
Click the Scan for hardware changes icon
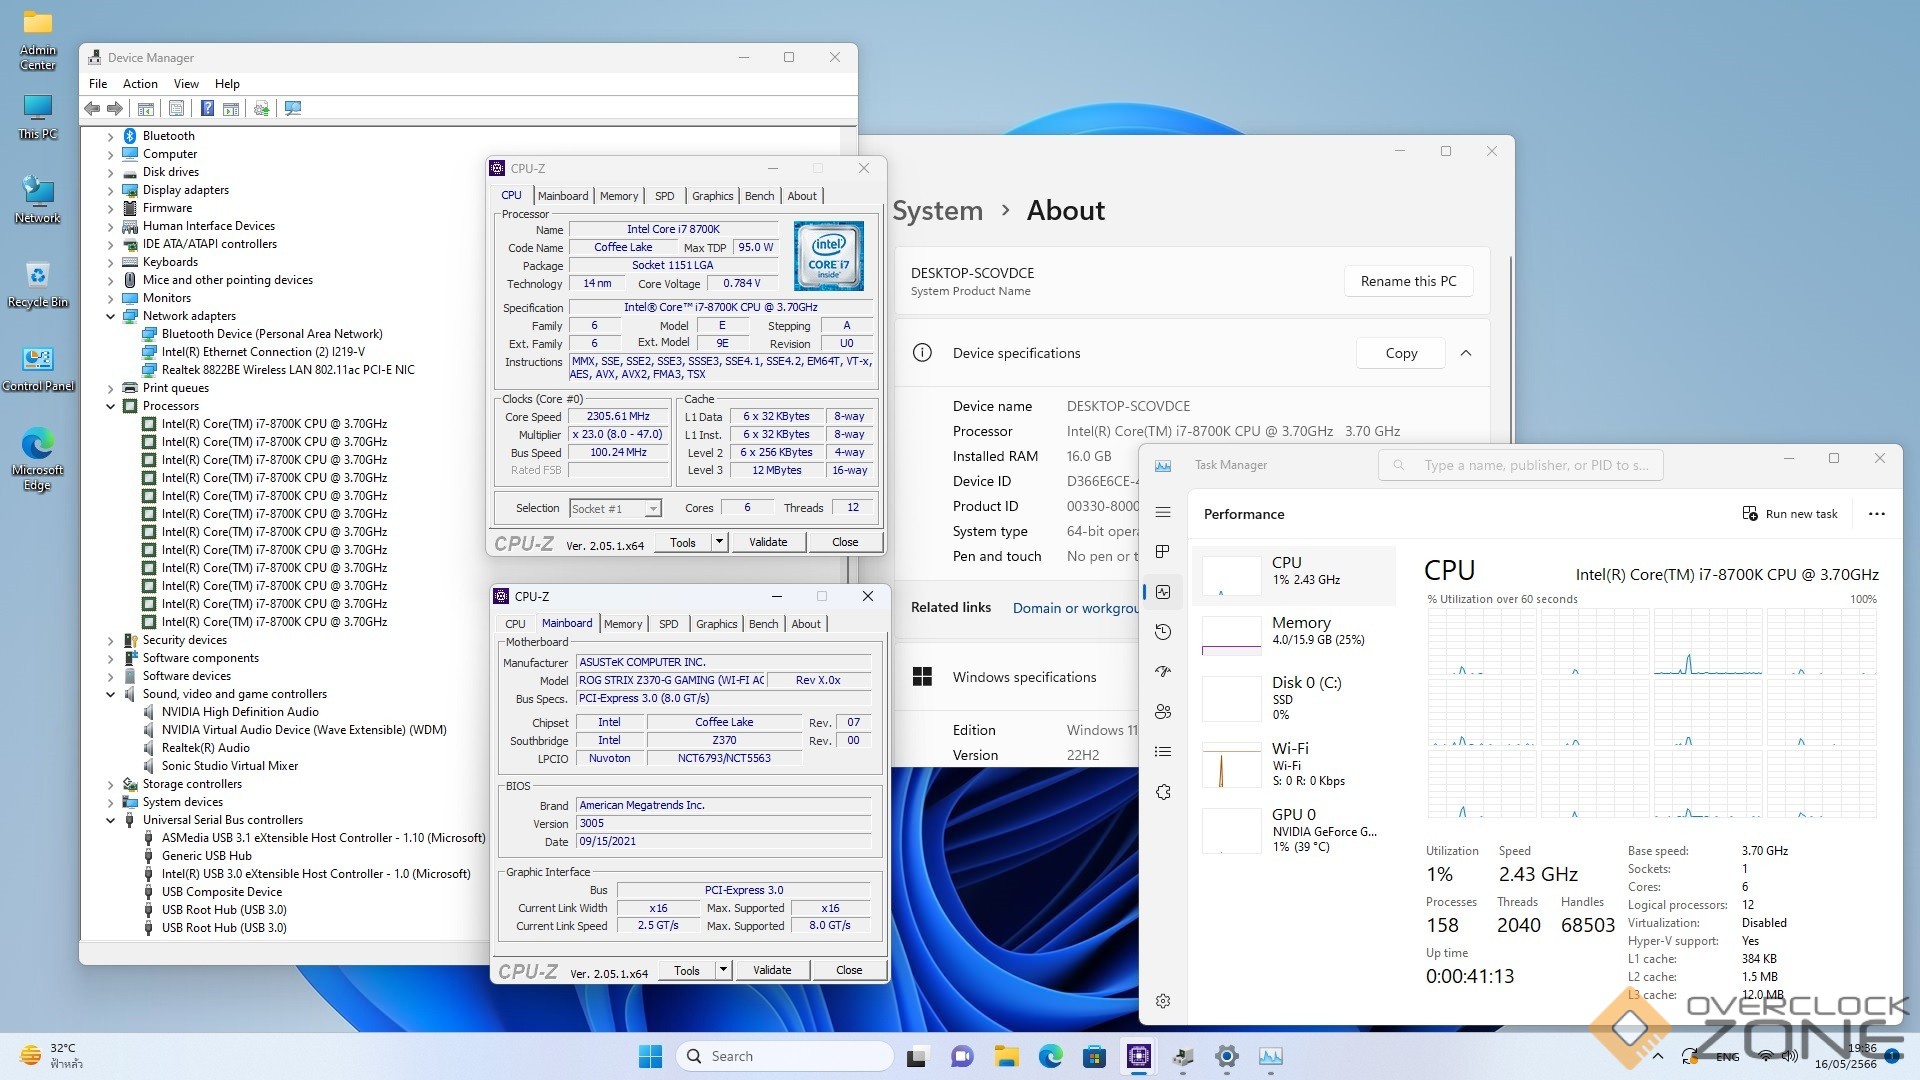coord(293,108)
